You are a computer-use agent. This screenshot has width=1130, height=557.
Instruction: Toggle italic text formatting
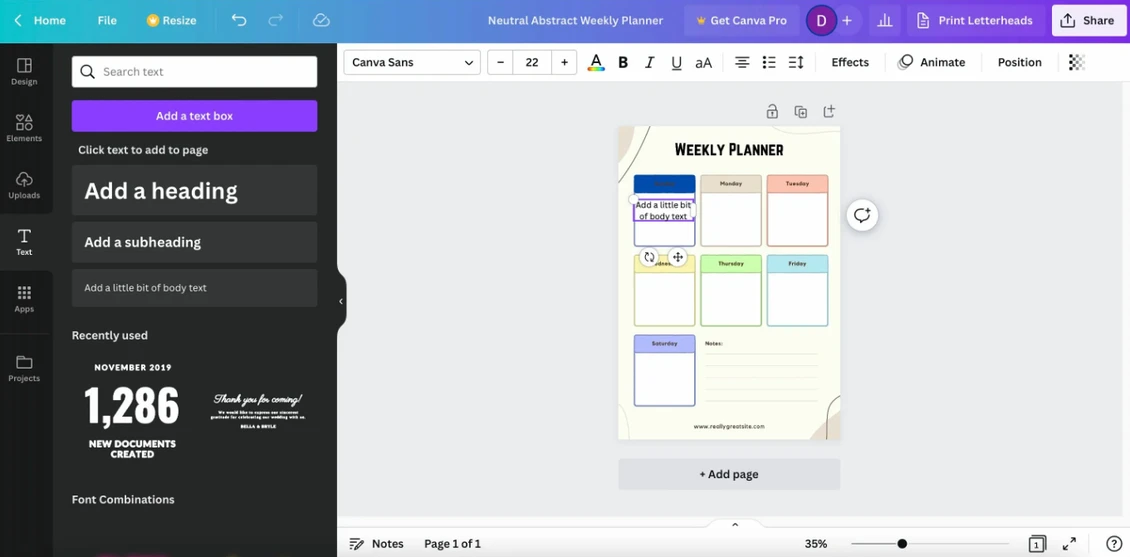pos(650,62)
